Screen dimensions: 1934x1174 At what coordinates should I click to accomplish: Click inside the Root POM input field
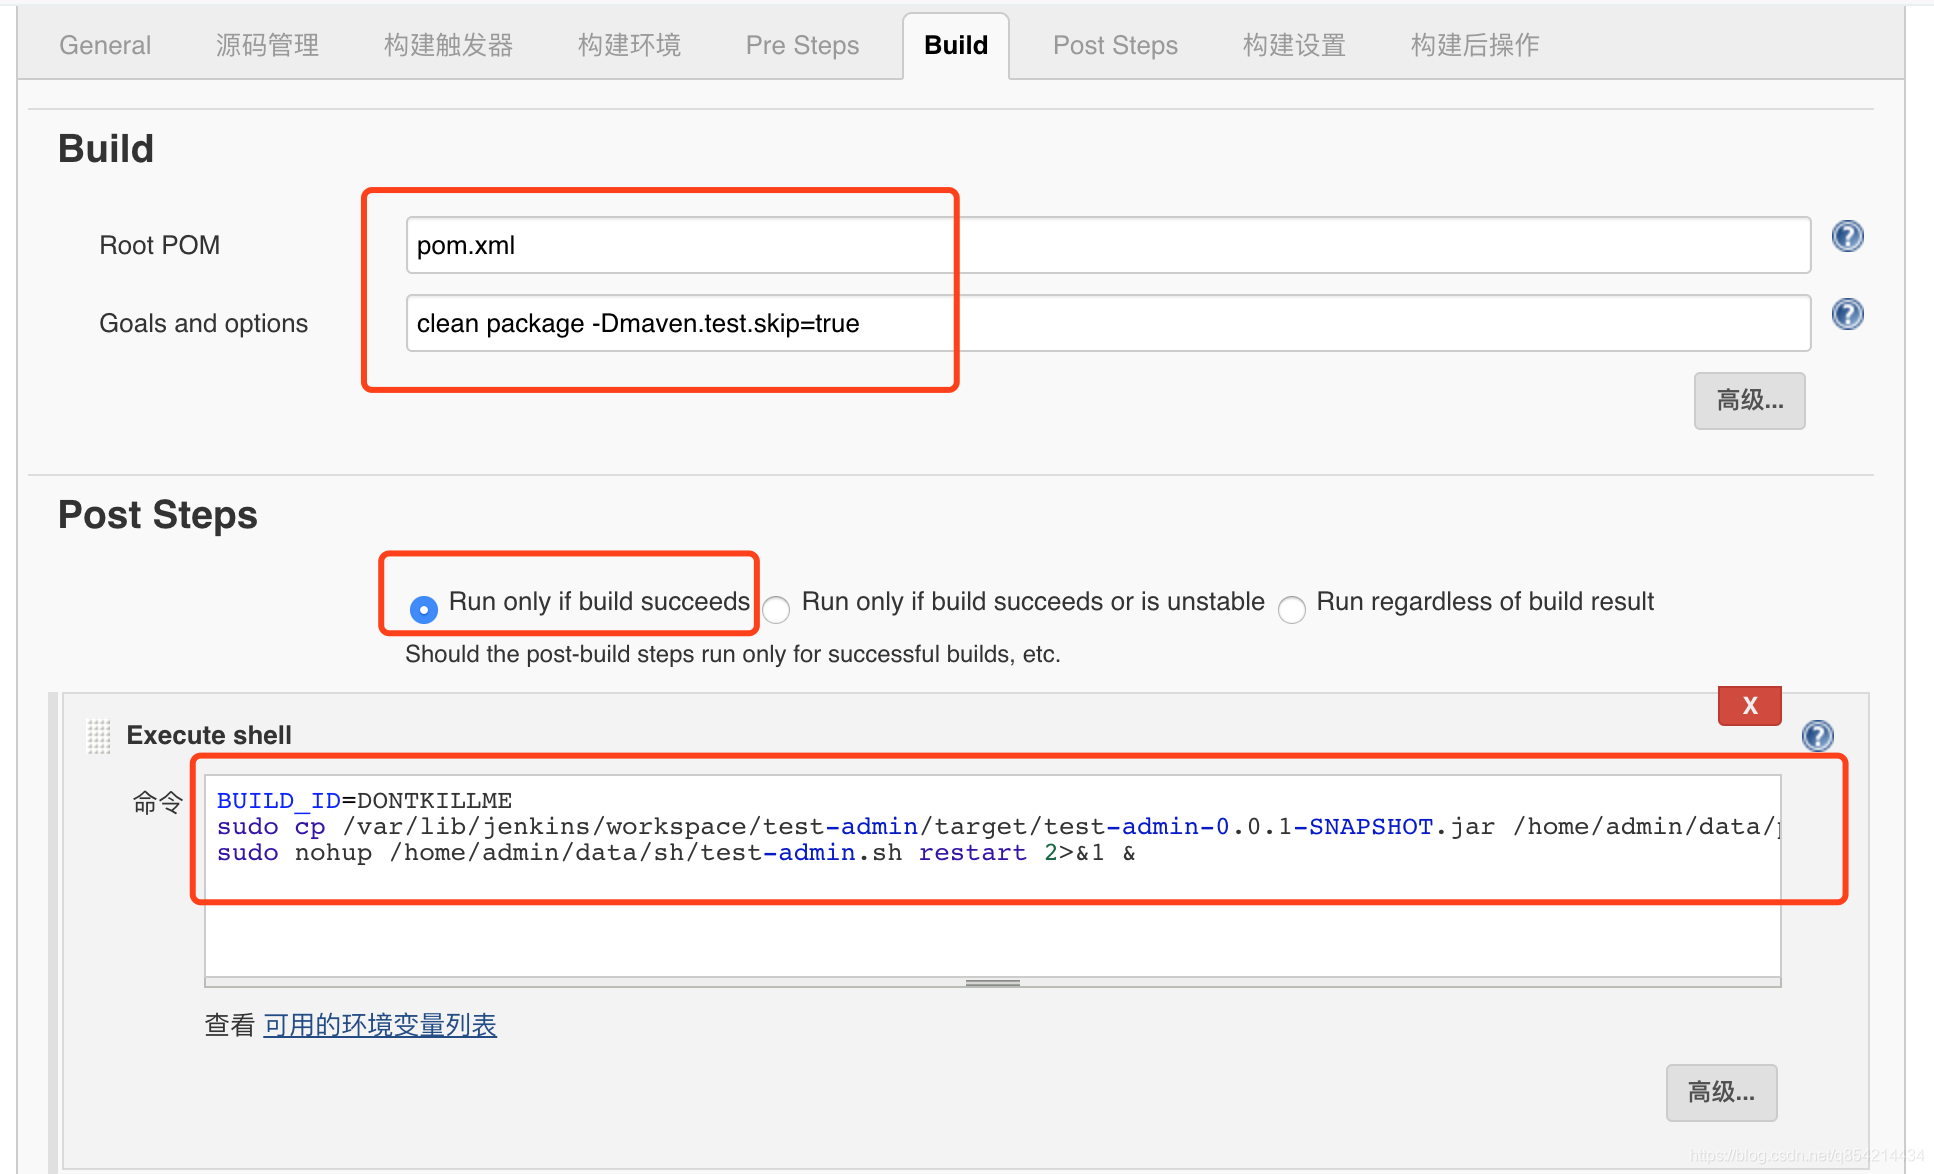pyautogui.click(x=1100, y=244)
